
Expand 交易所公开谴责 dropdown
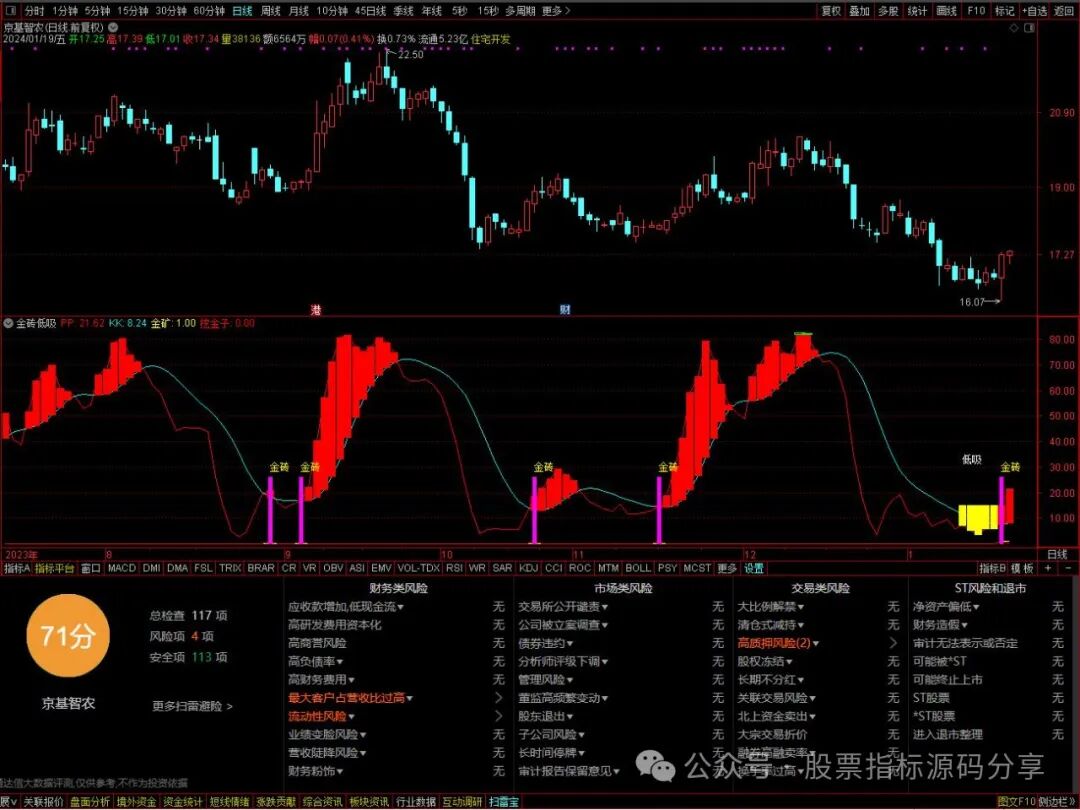coord(563,607)
